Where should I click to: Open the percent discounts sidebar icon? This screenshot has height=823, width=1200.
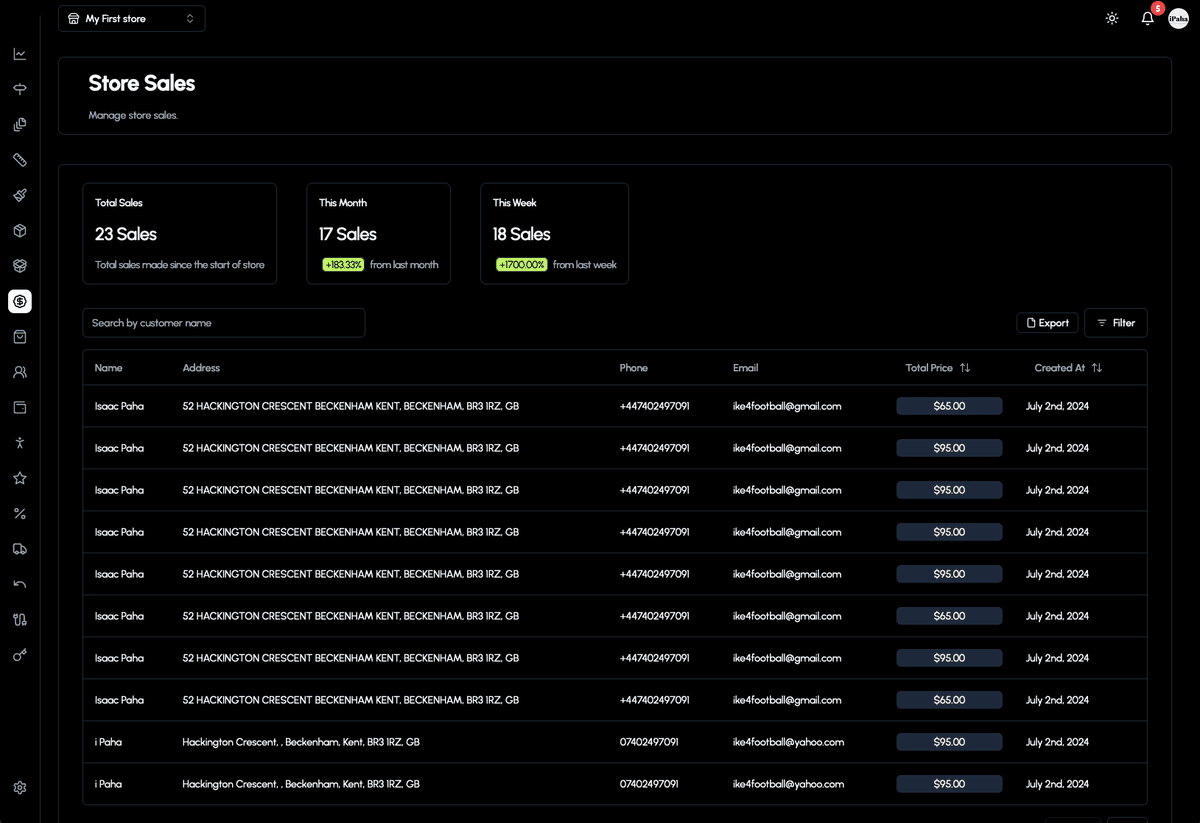(x=20, y=513)
